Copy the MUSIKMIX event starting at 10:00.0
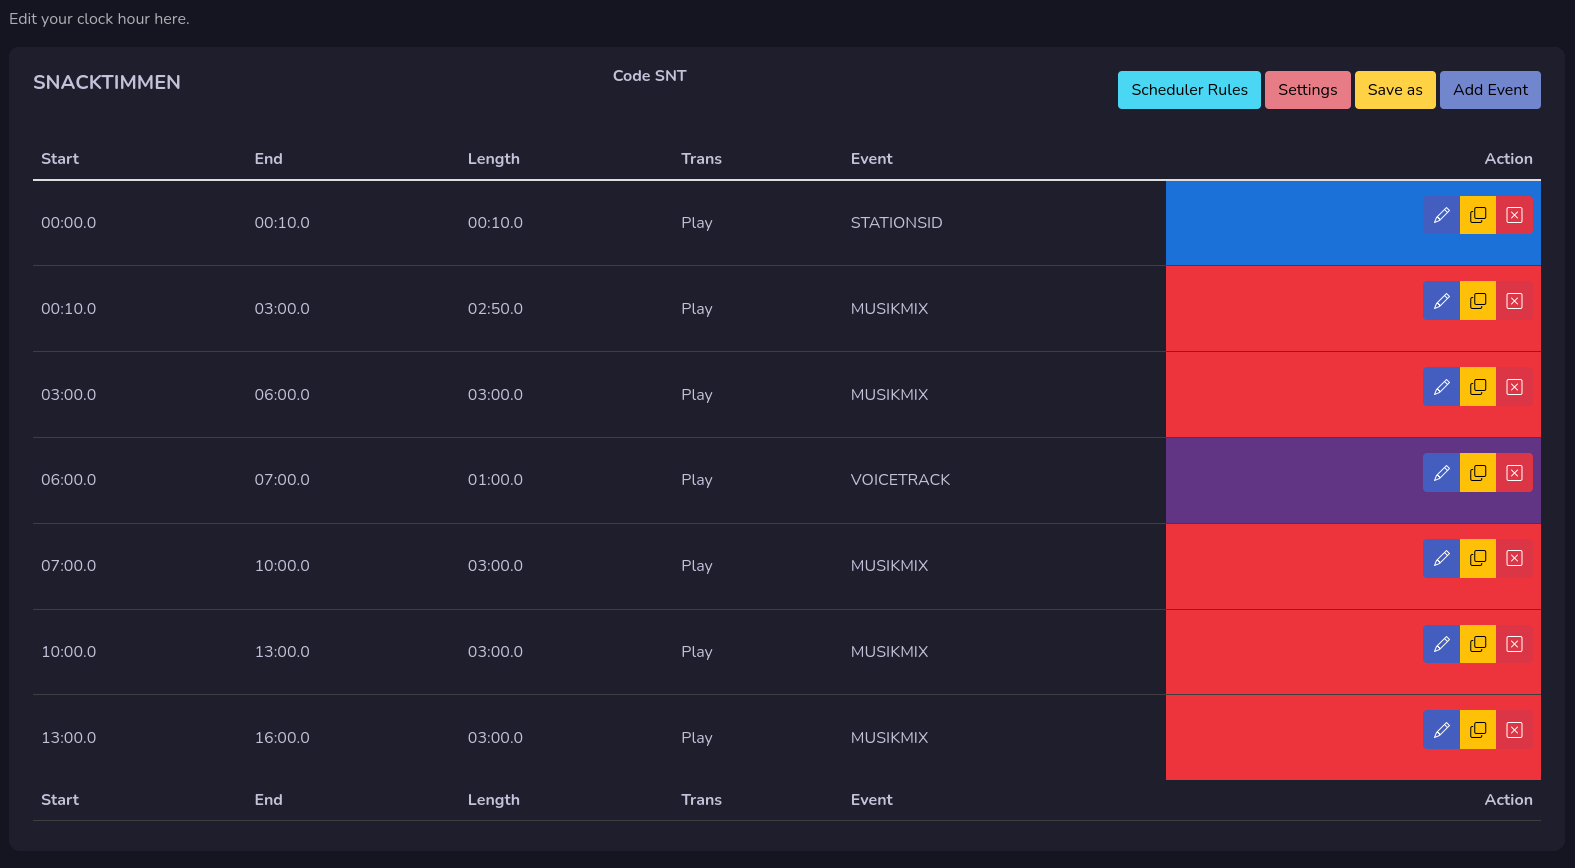1575x868 pixels. coord(1478,644)
